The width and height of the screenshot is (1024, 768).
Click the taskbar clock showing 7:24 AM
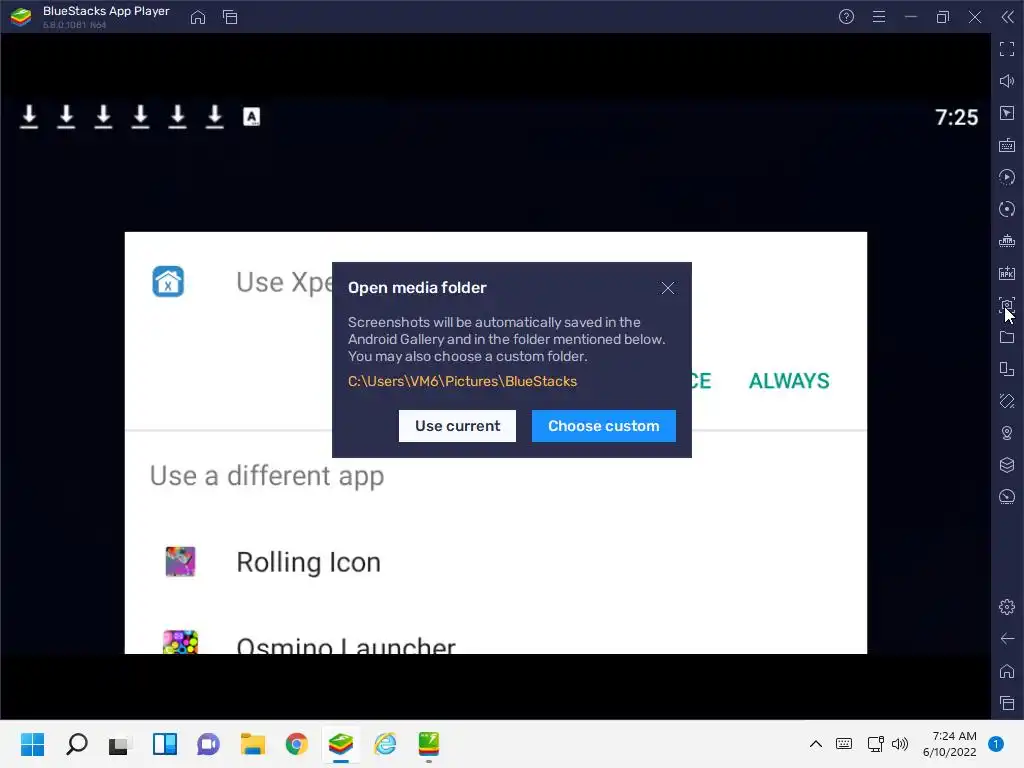point(950,744)
